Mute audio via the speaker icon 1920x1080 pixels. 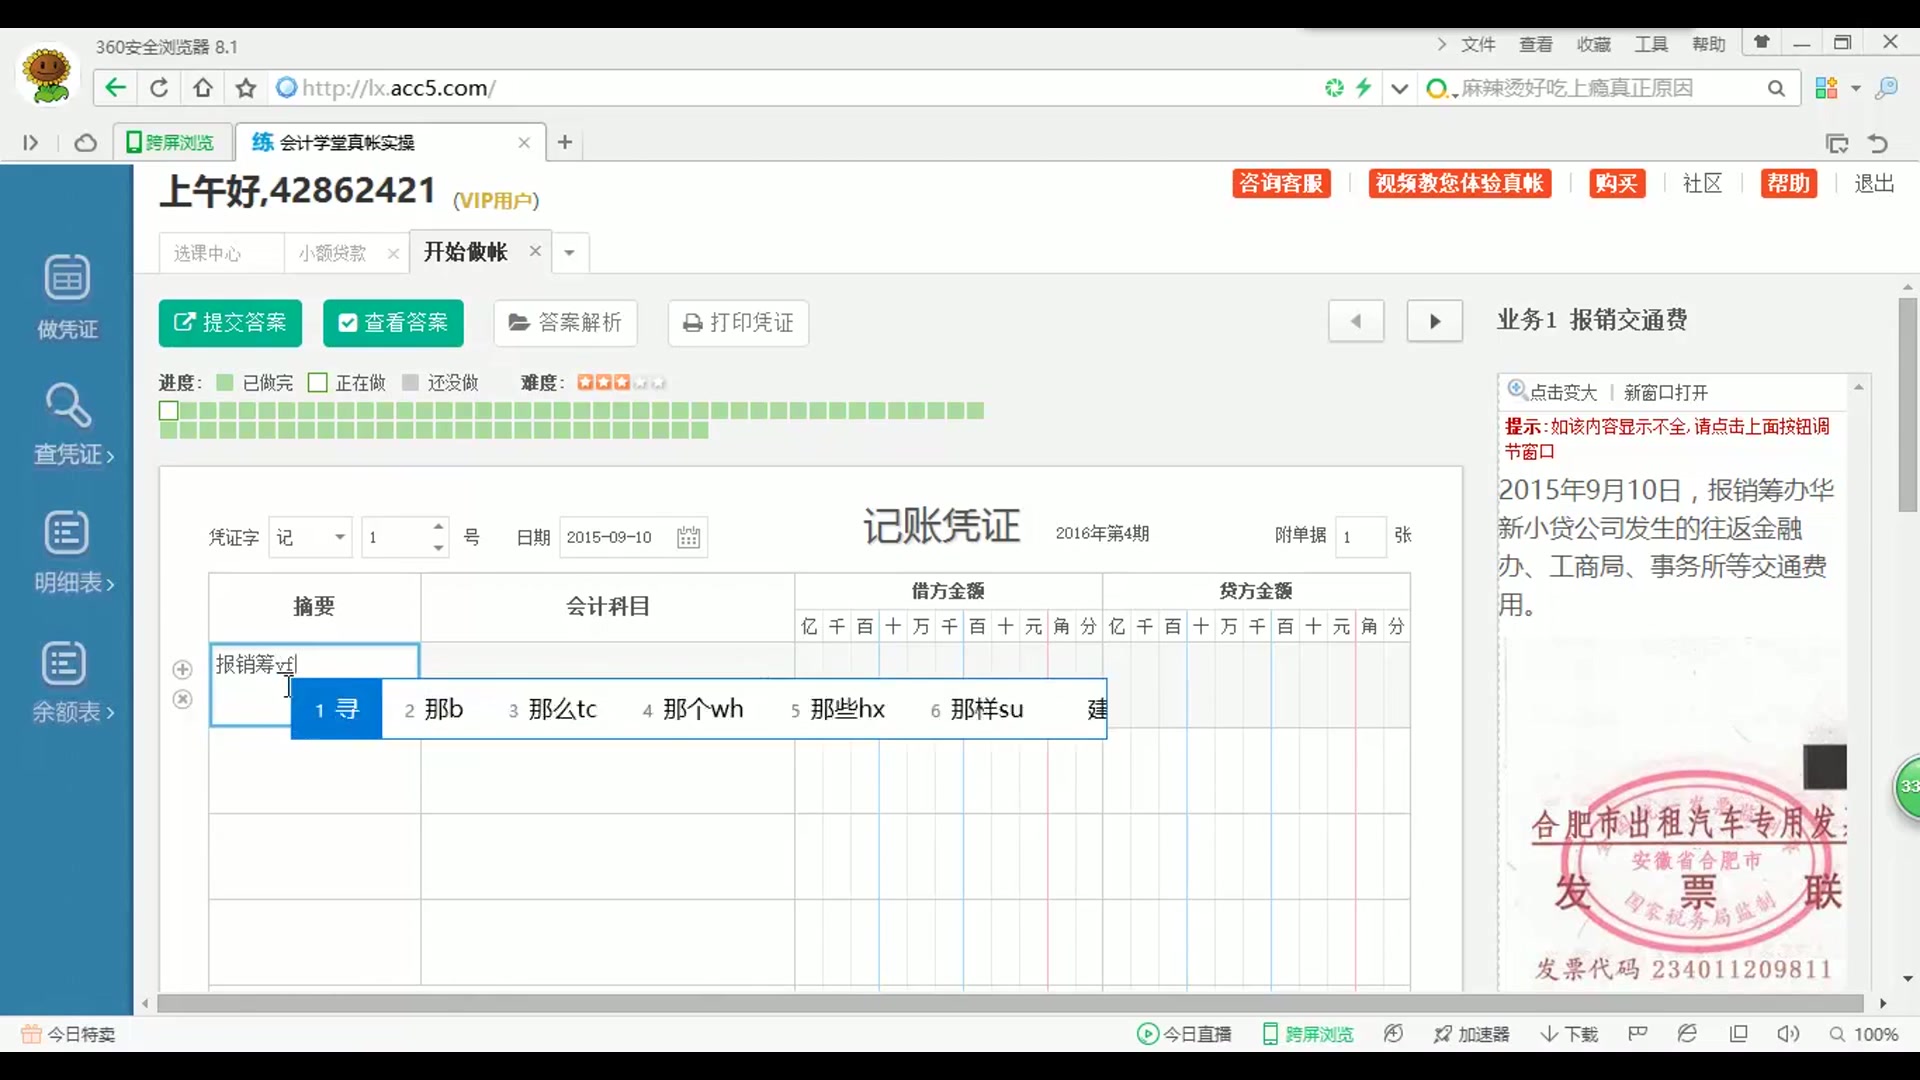(x=1789, y=1034)
